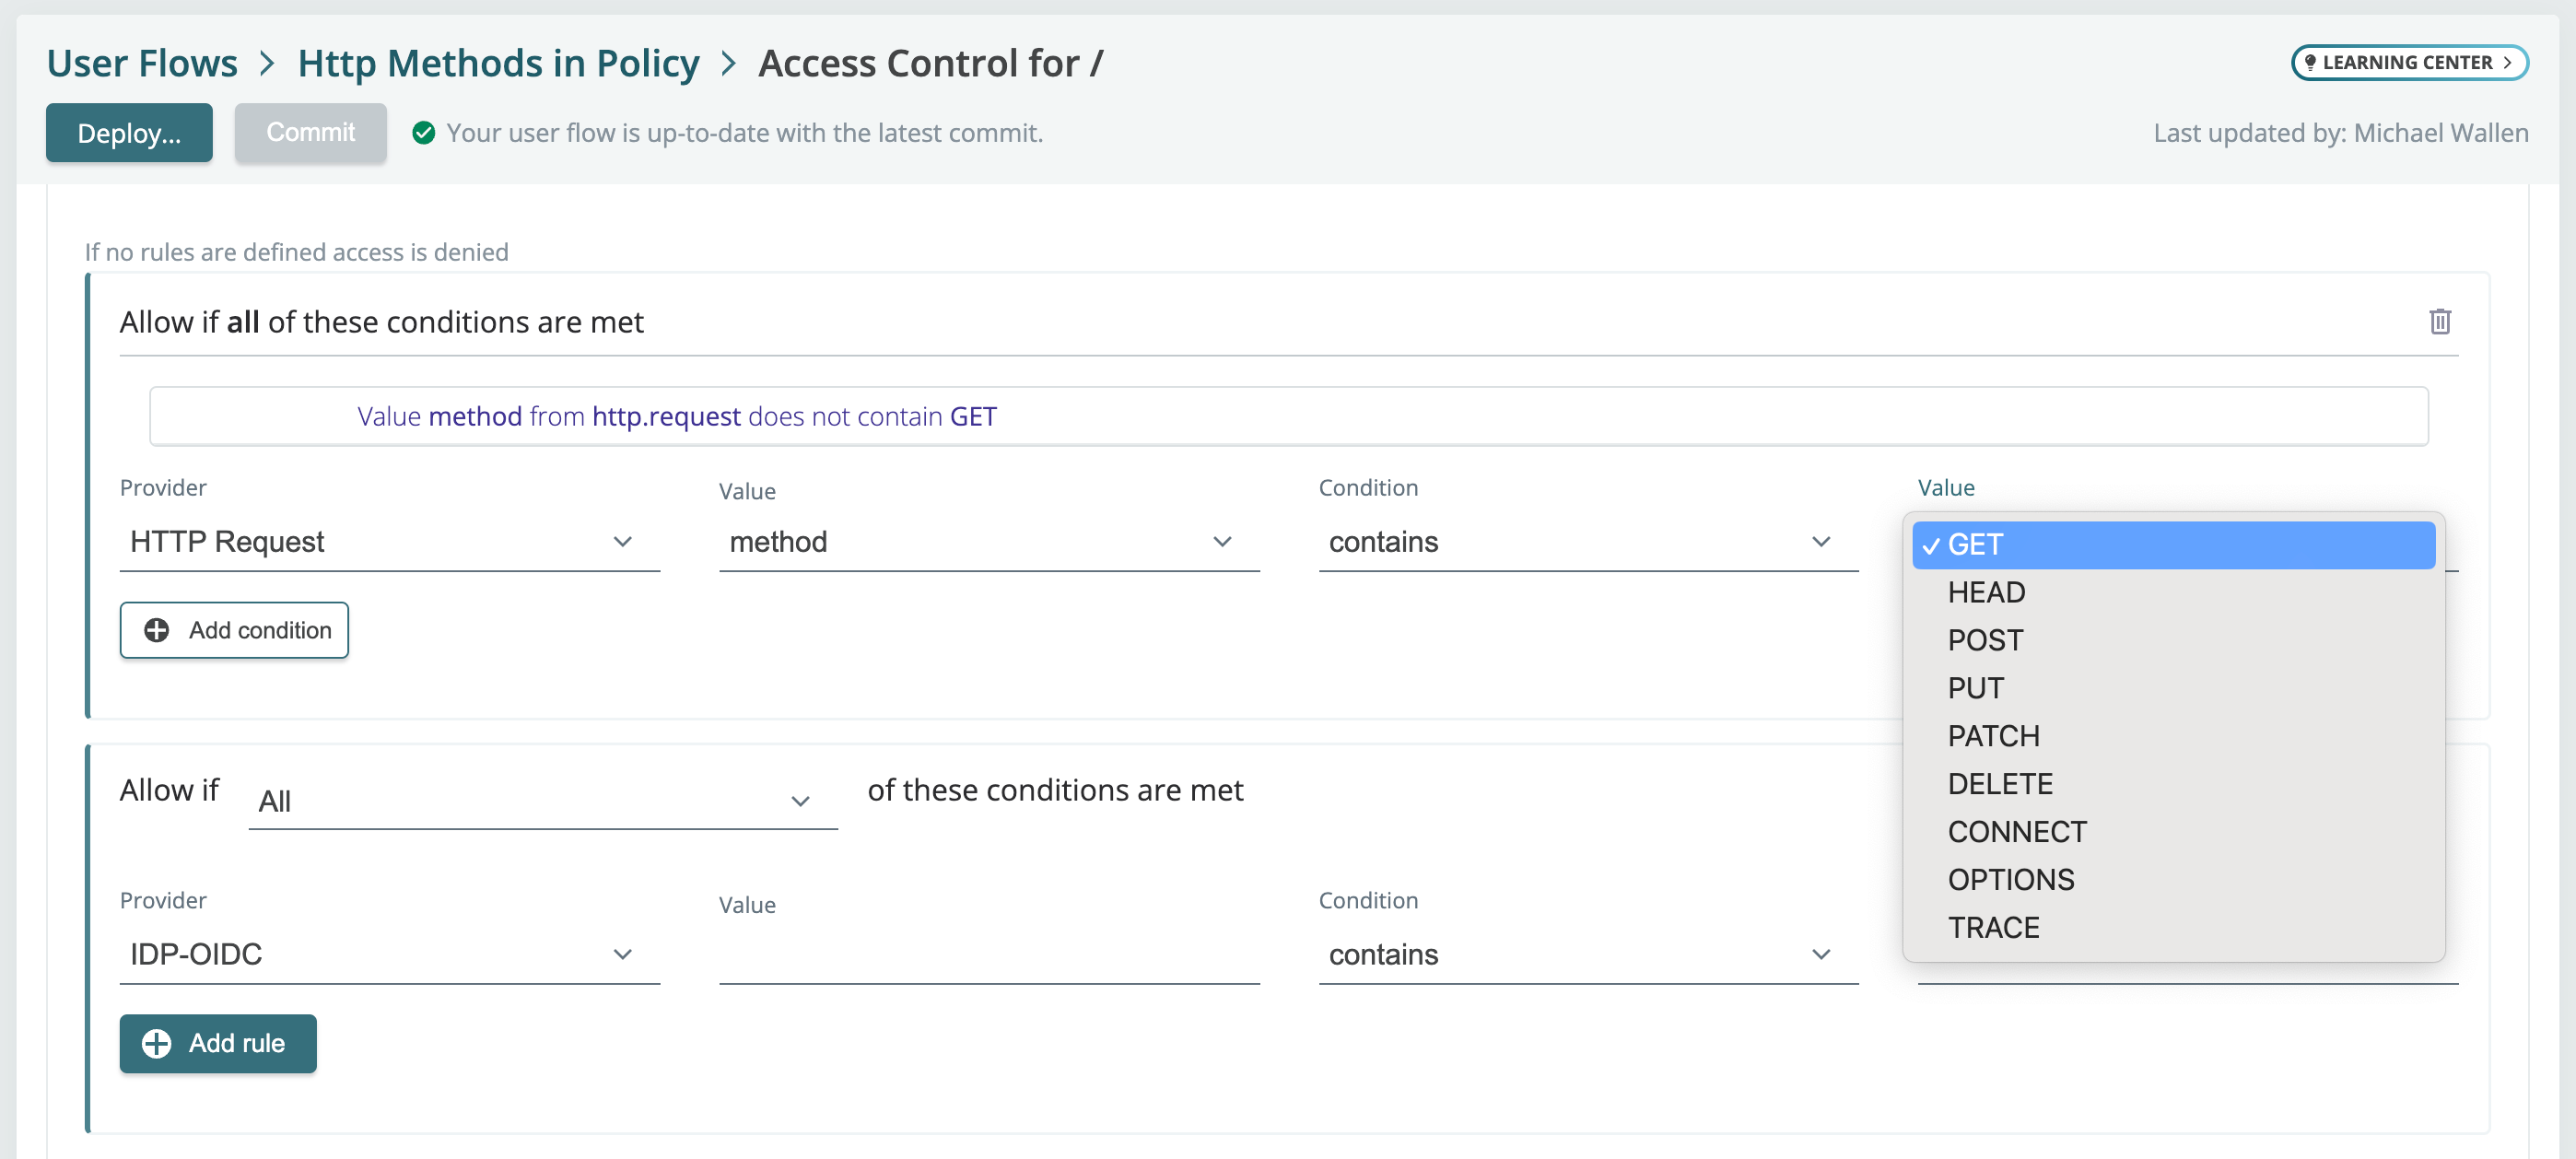Click the Deploy button
This screenshot has height=1159, width=2576.
tap(128, 132)
